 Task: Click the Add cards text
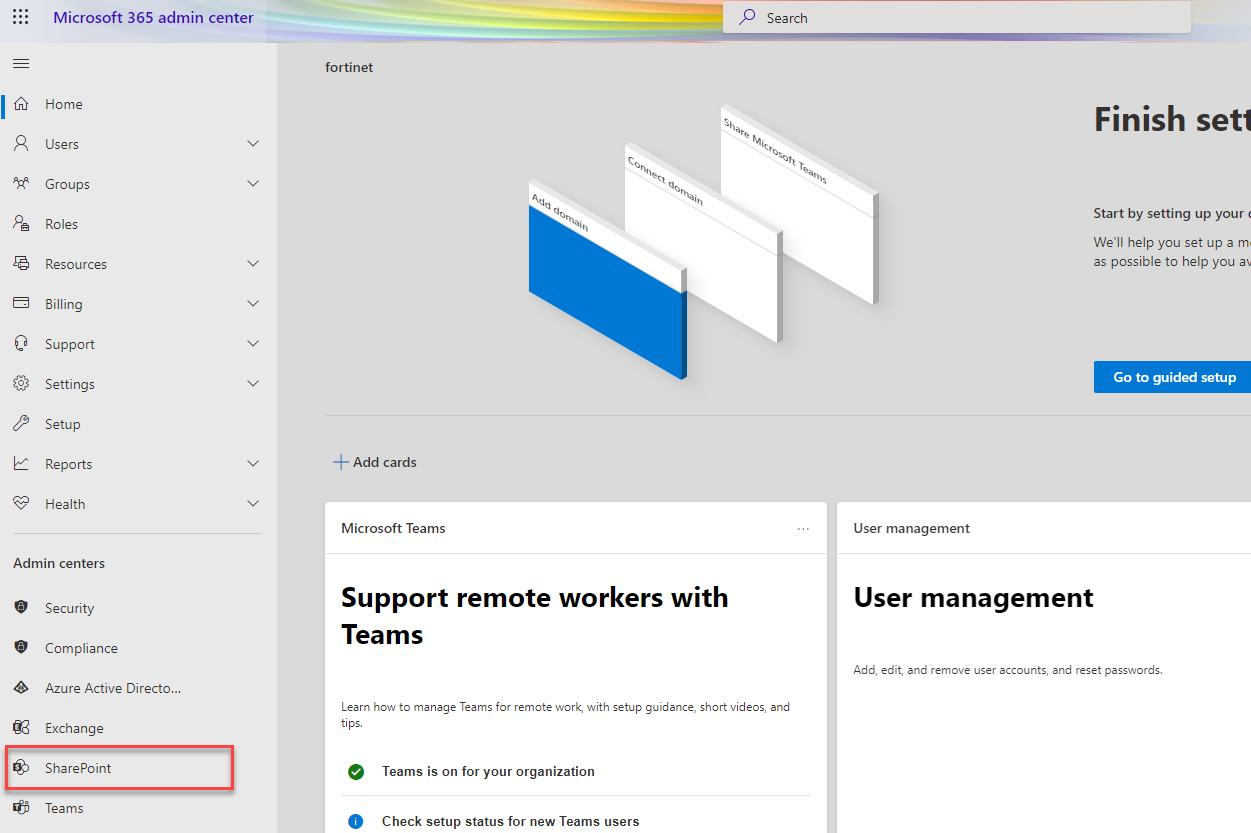click(385, 462)
